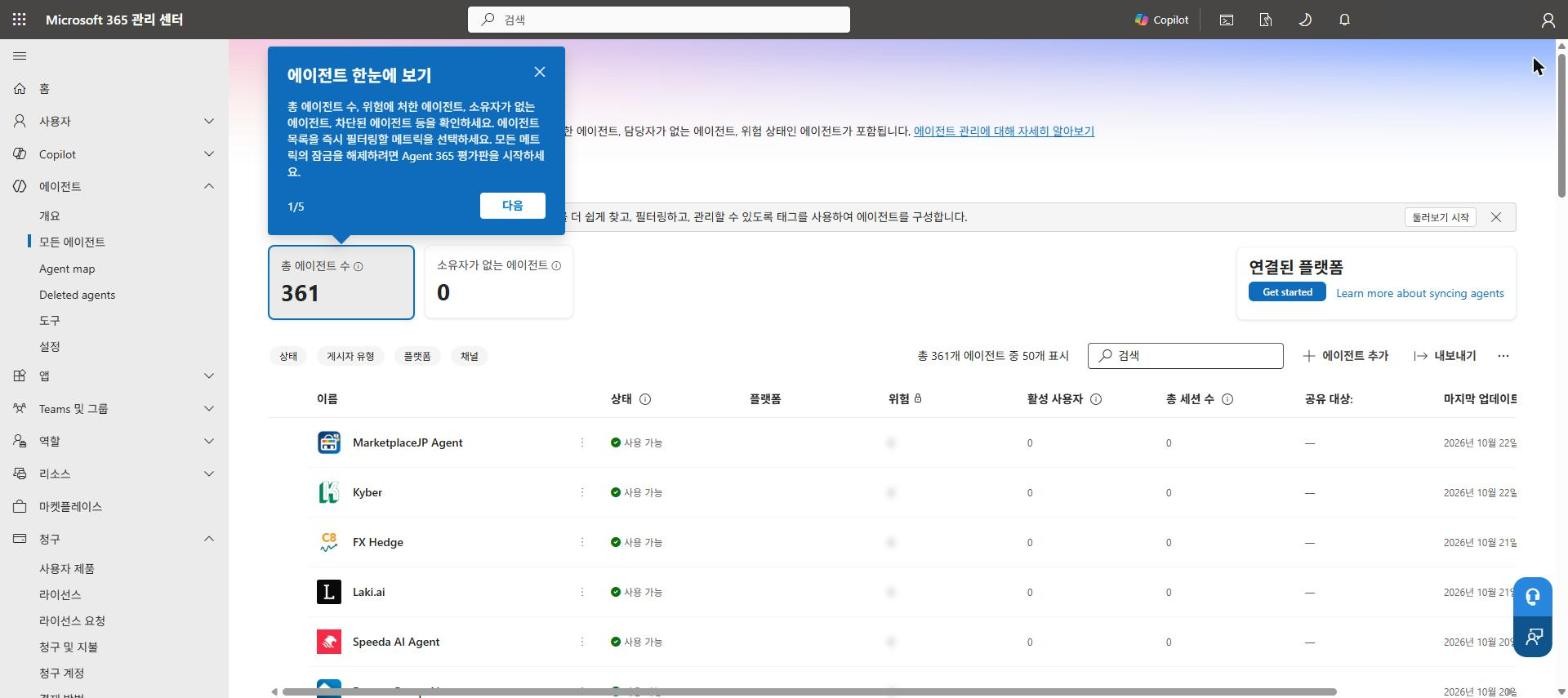Open 설정 under 에이전트

tap(49, 347)
